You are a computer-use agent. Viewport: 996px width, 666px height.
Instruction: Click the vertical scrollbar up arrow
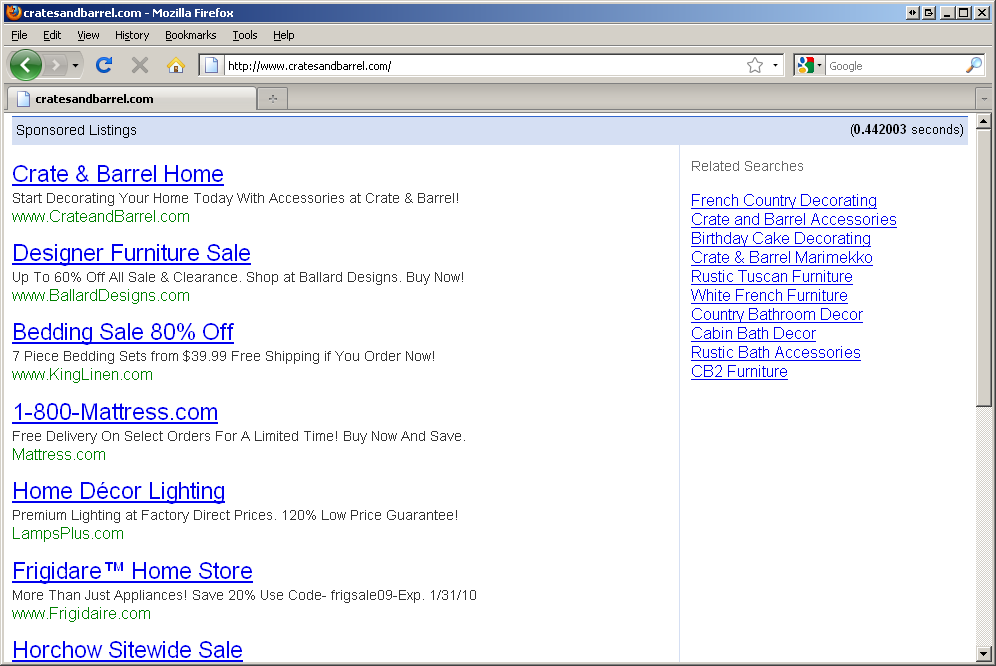[984, 121]
